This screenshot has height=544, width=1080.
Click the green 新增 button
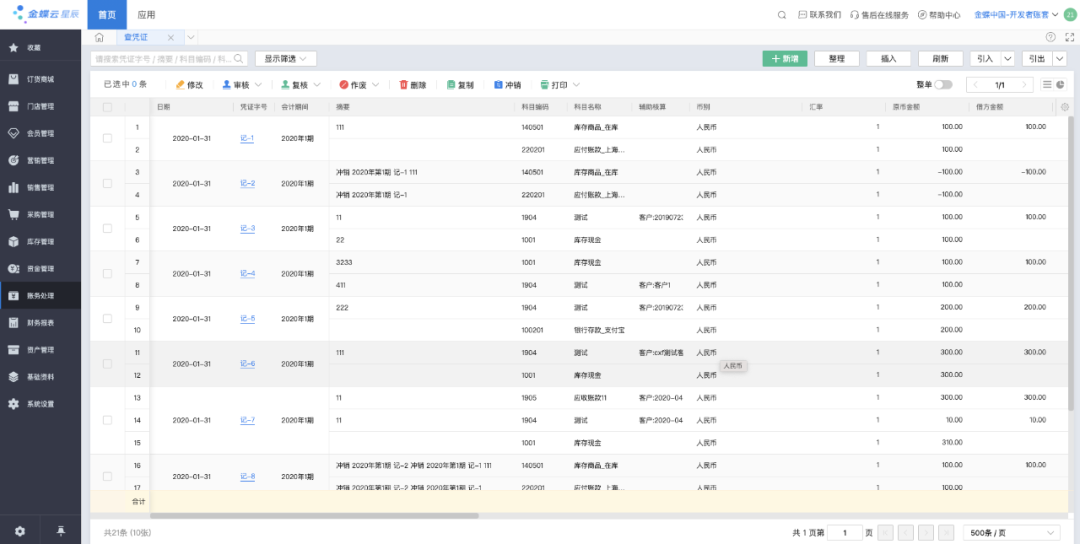785,59
